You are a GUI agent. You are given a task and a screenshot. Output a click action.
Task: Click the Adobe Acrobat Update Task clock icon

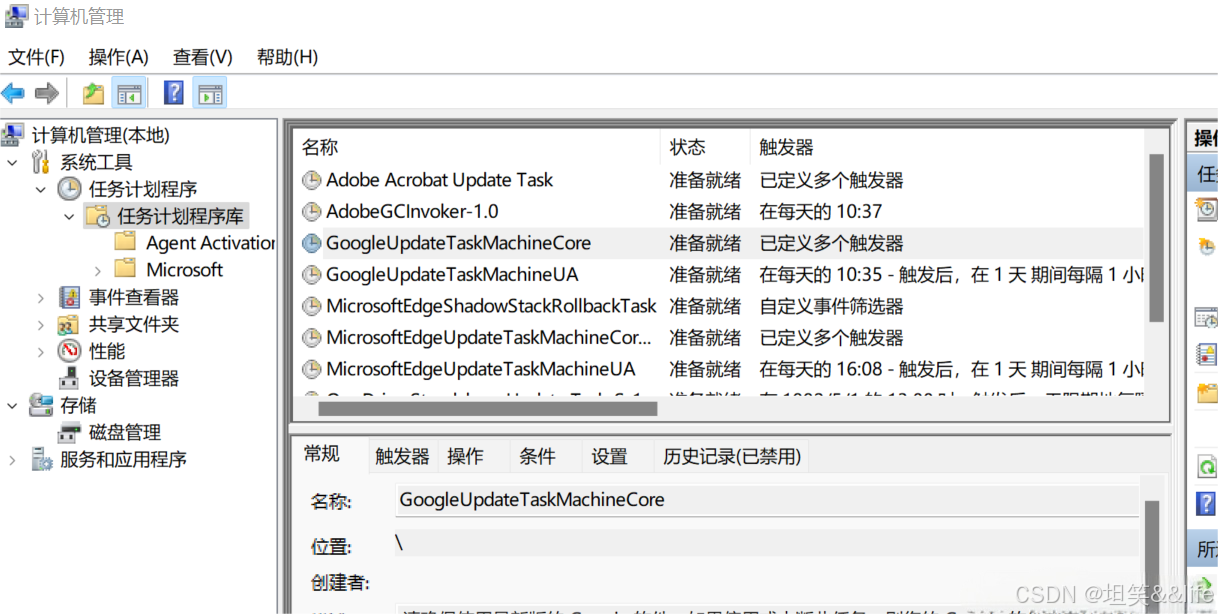pos(312,181)
